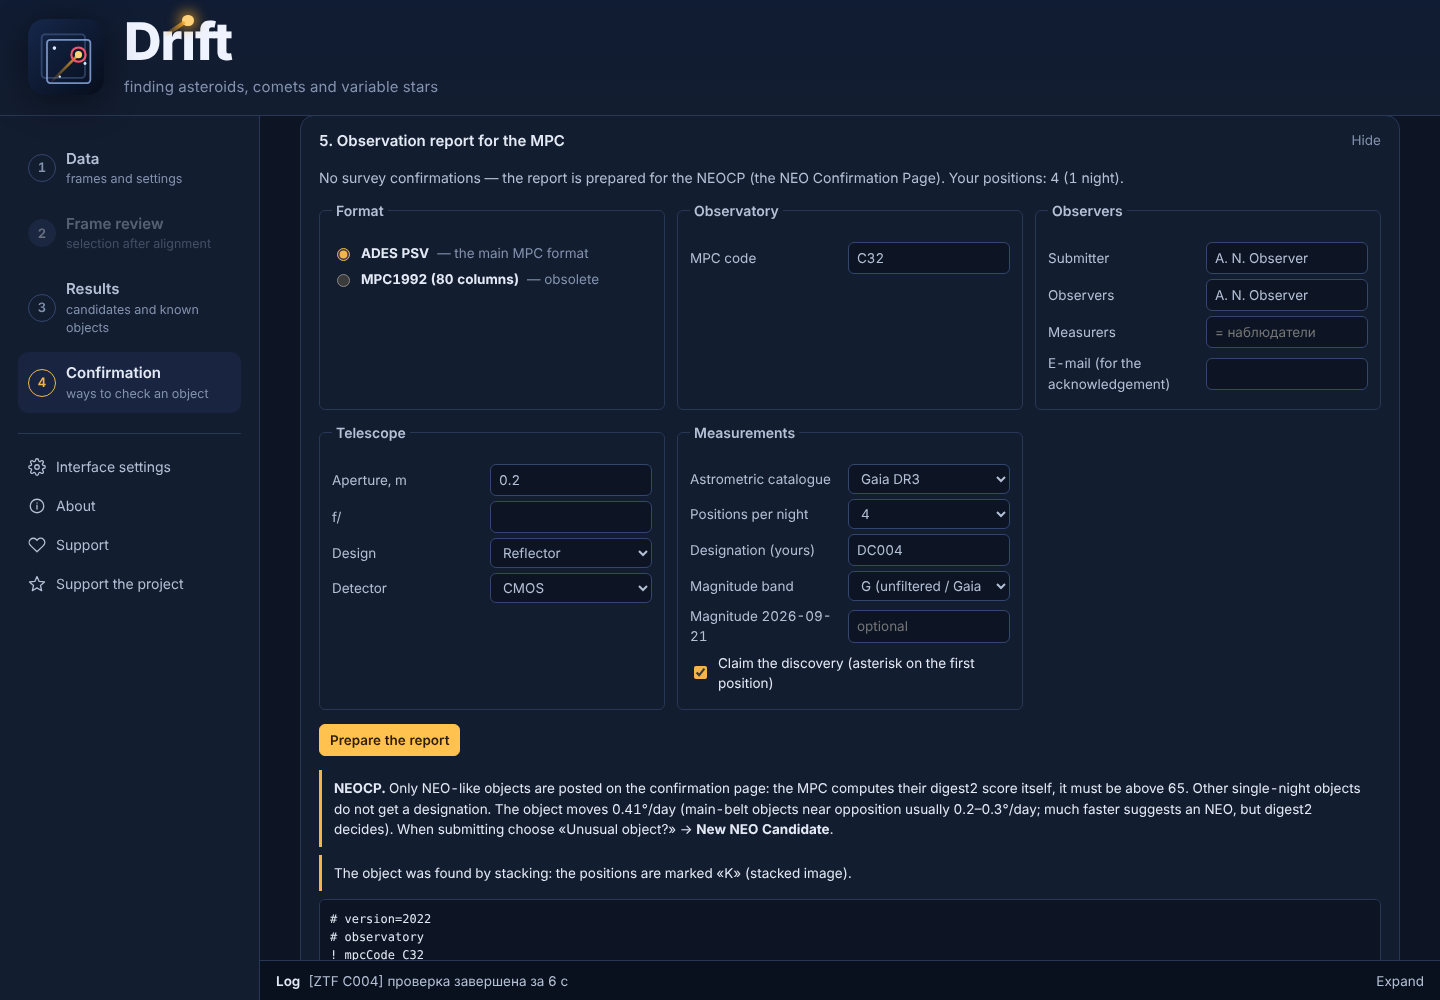Click the Interface settings gear icon
Screen dimensions: 1440x1000
(37, 467)
